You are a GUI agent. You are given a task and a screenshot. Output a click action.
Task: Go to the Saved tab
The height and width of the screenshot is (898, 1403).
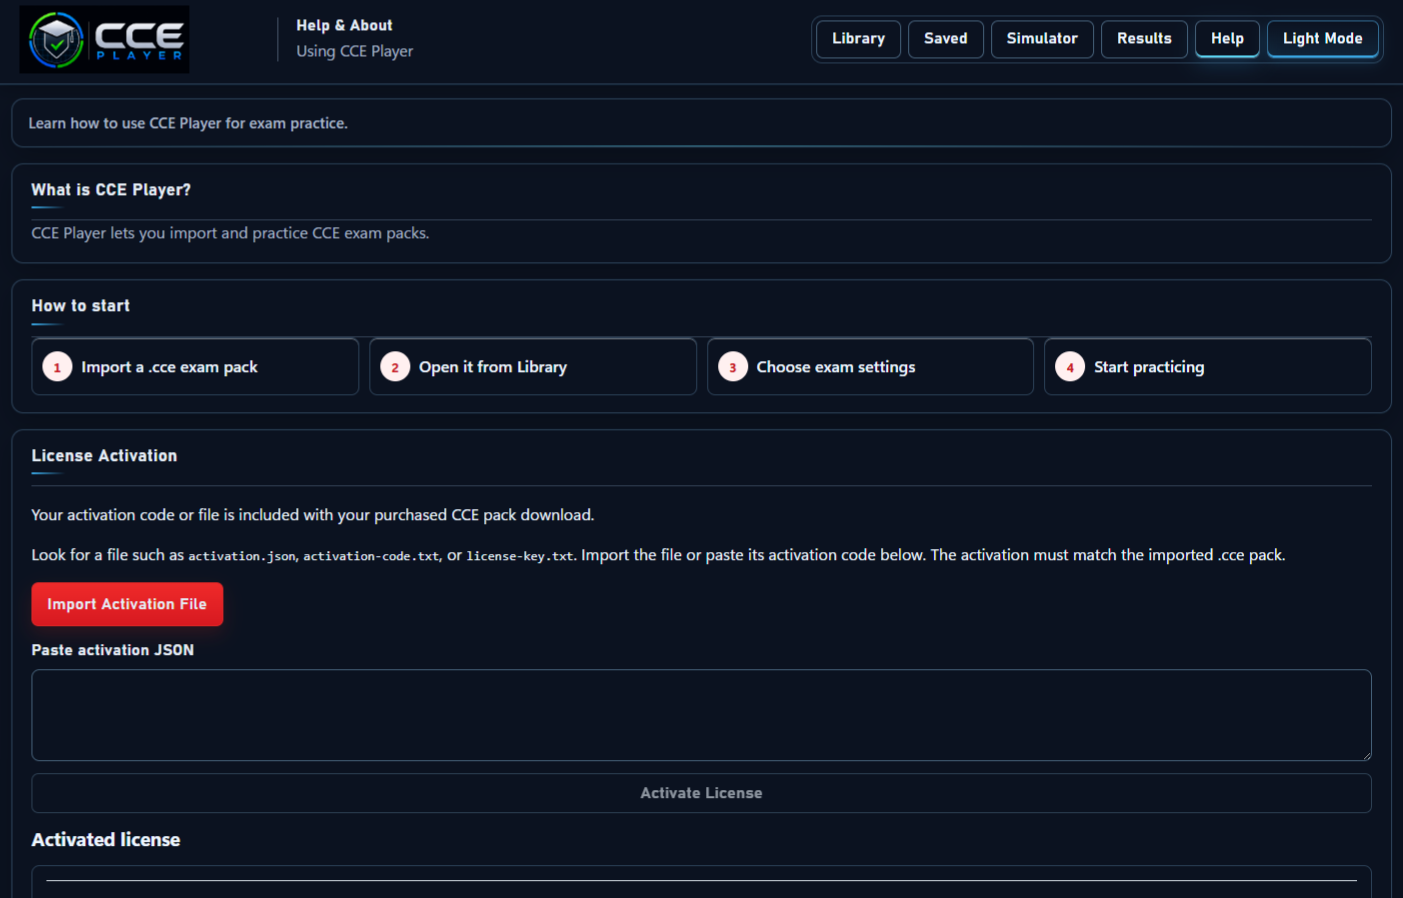pos(945,39)
